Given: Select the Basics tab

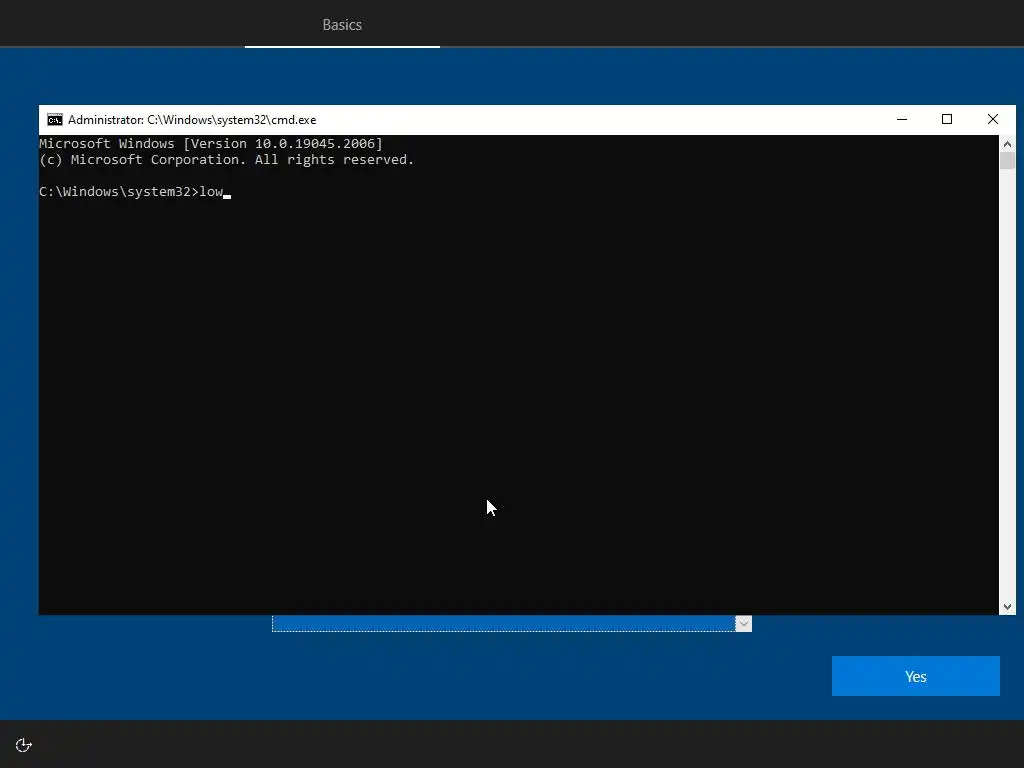Looking at the screenshot, I should point(342,25).
